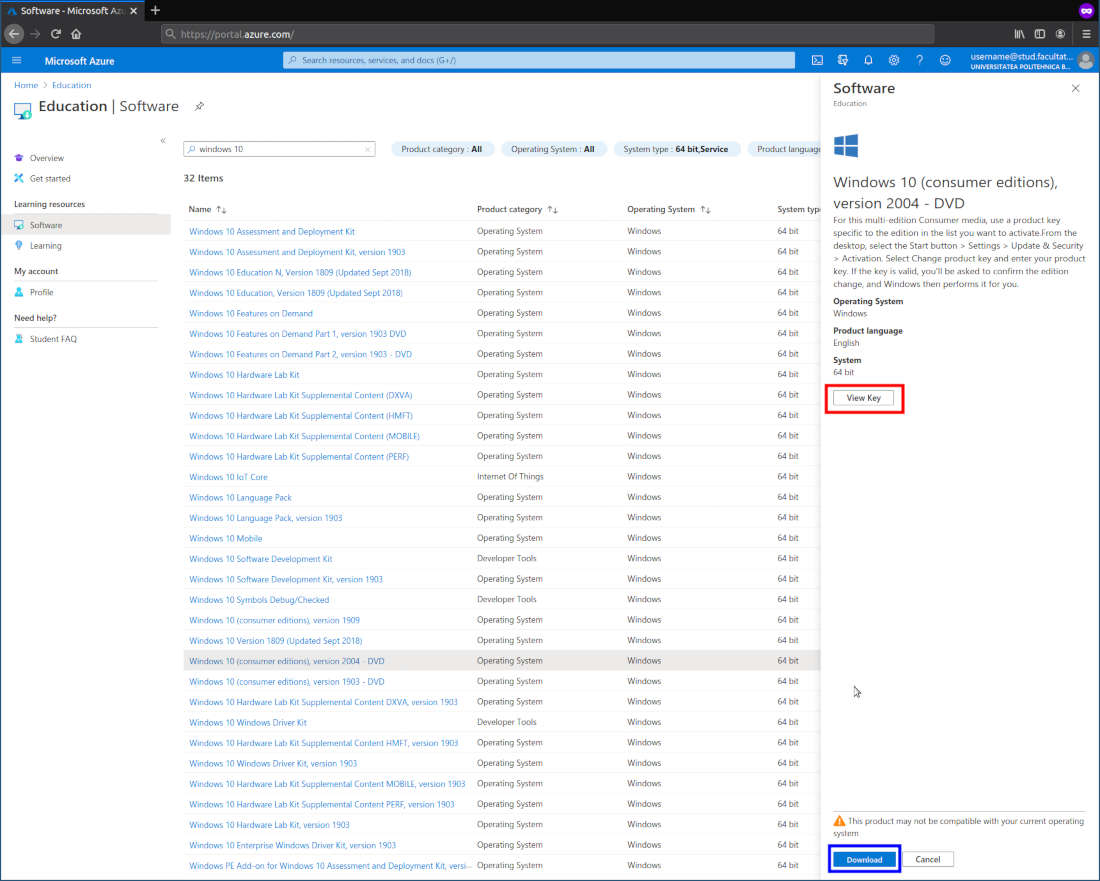Viewport: 1100px width, 881px height.
Task: Open the Product category filter
Action: (x=441, y=149)
